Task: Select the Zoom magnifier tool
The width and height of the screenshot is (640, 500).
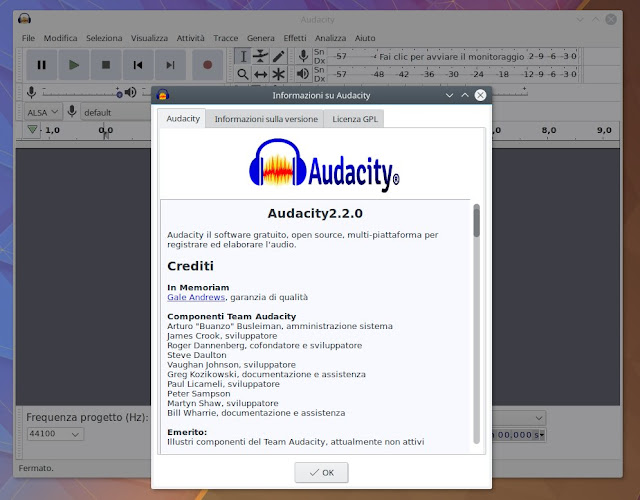Action: tap(243, 74)
